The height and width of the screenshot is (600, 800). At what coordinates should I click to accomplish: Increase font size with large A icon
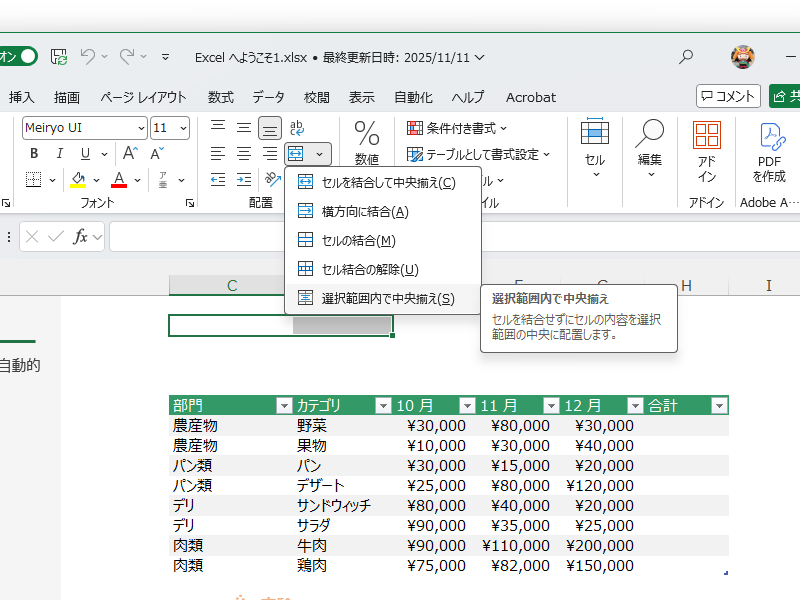coord(130,153)
